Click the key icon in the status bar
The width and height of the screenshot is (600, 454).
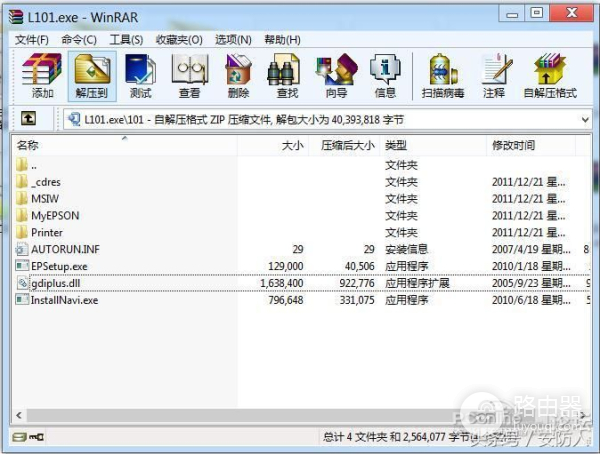pos(37,437)
